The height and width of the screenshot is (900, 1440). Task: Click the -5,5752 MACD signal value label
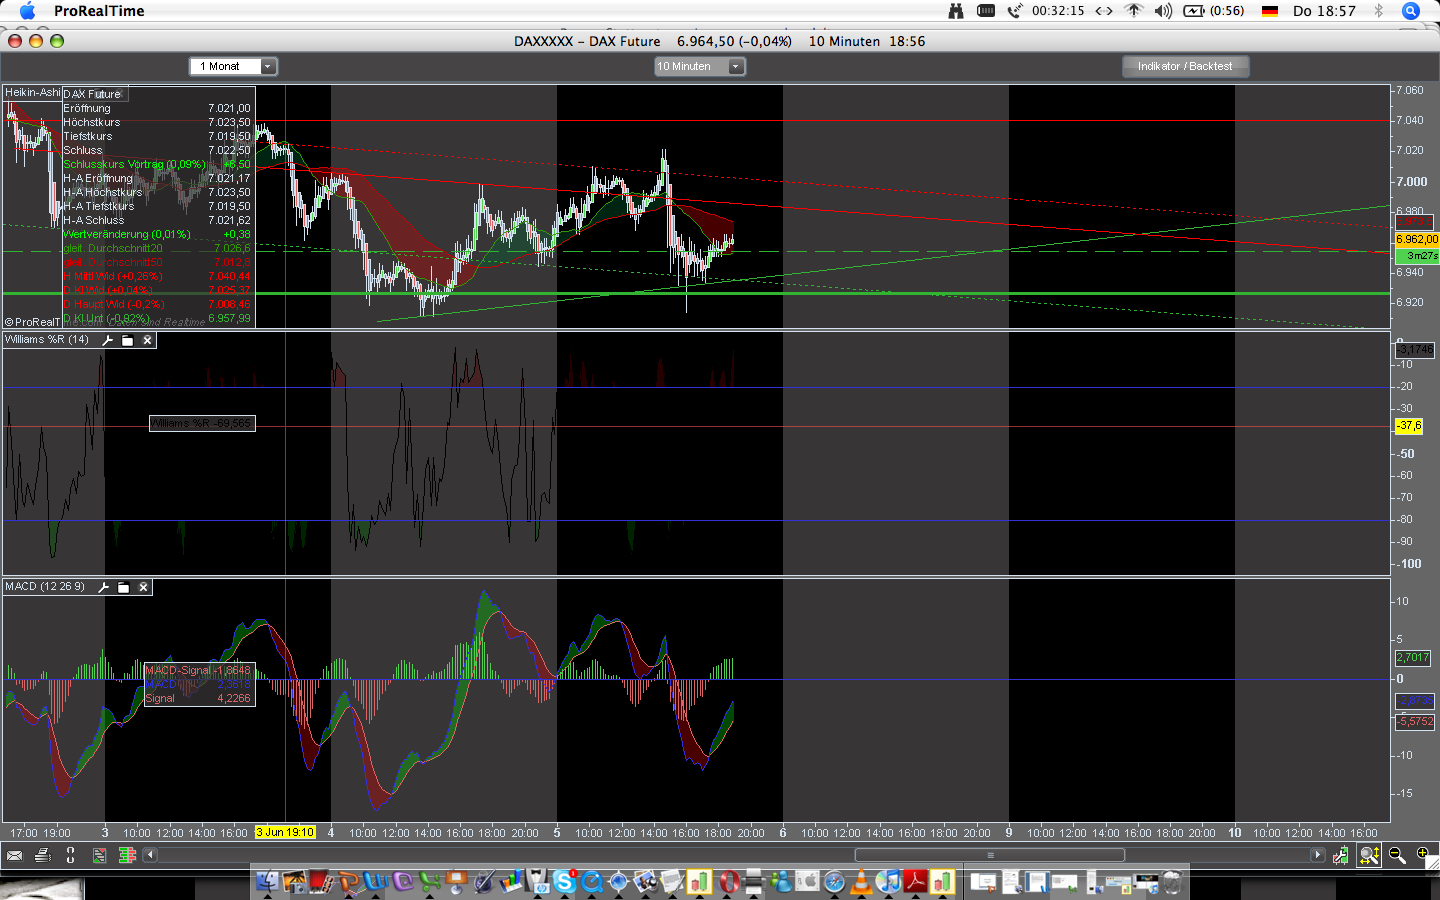[x=1415, y=721]
